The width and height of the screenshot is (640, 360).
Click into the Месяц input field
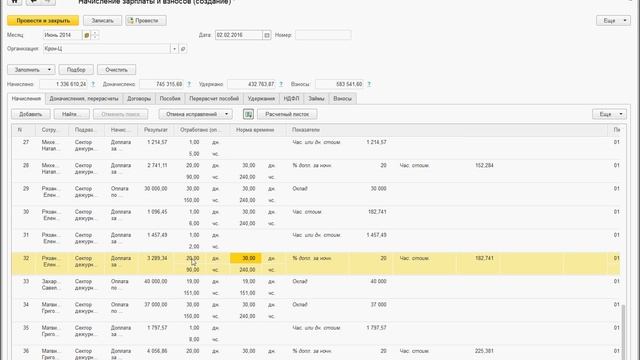tap(62, 35)
